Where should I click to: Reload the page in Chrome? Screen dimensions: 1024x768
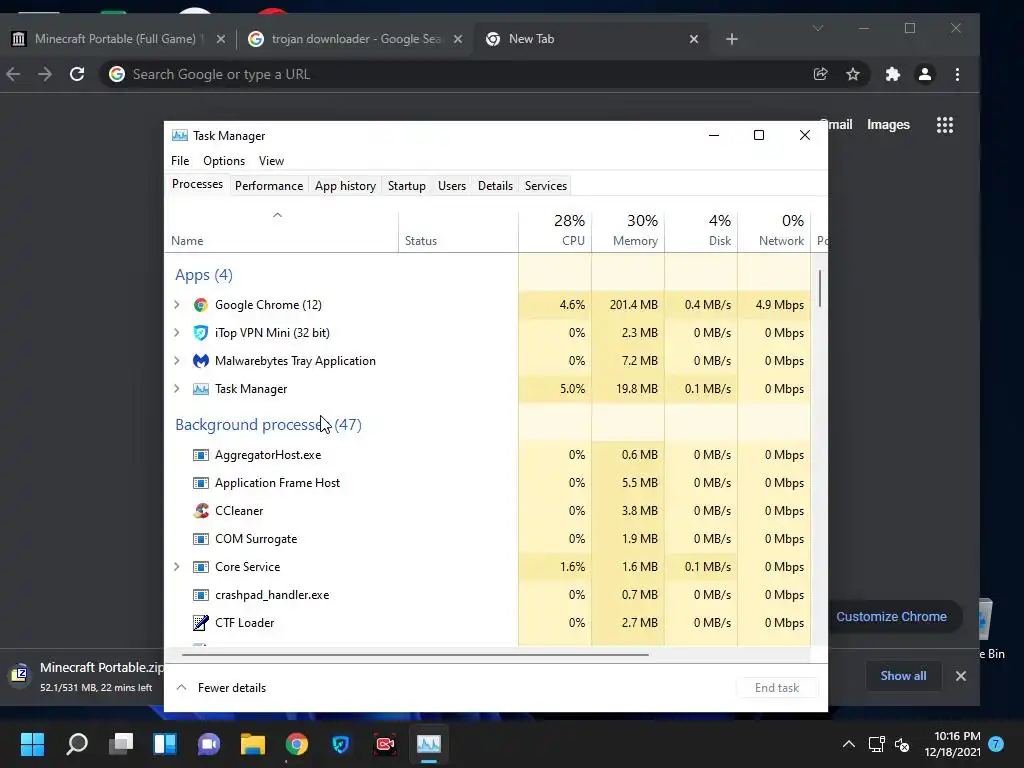77,74
